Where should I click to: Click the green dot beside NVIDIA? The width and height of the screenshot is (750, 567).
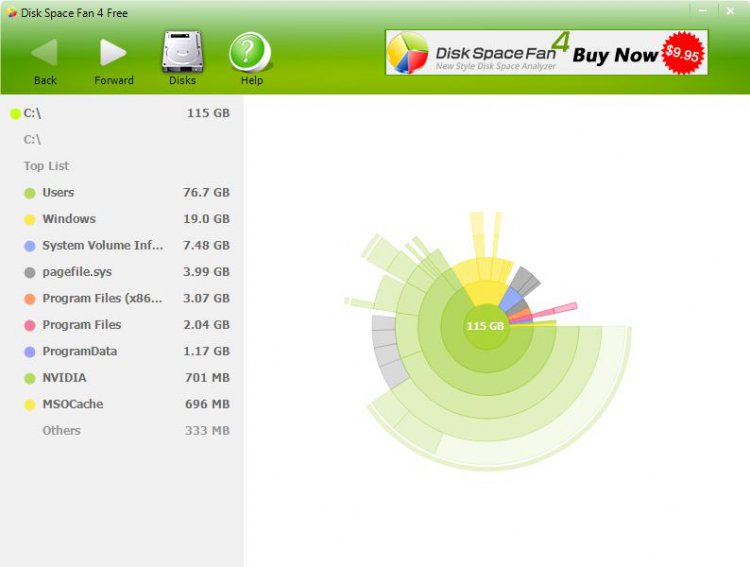click(x=30, y=378)
